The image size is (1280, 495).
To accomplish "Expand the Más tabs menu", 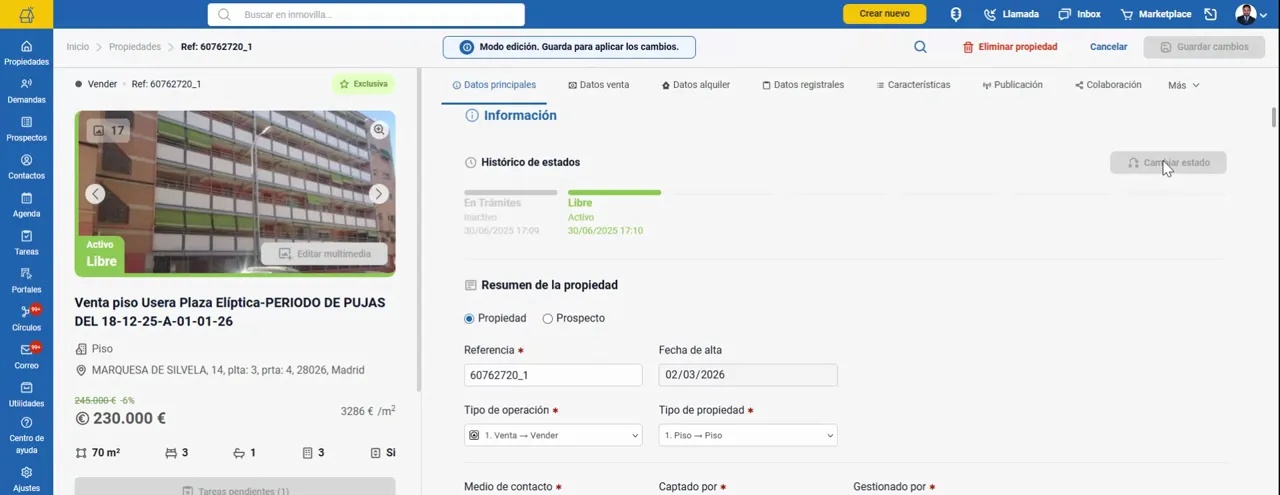I will [1183, 85].
